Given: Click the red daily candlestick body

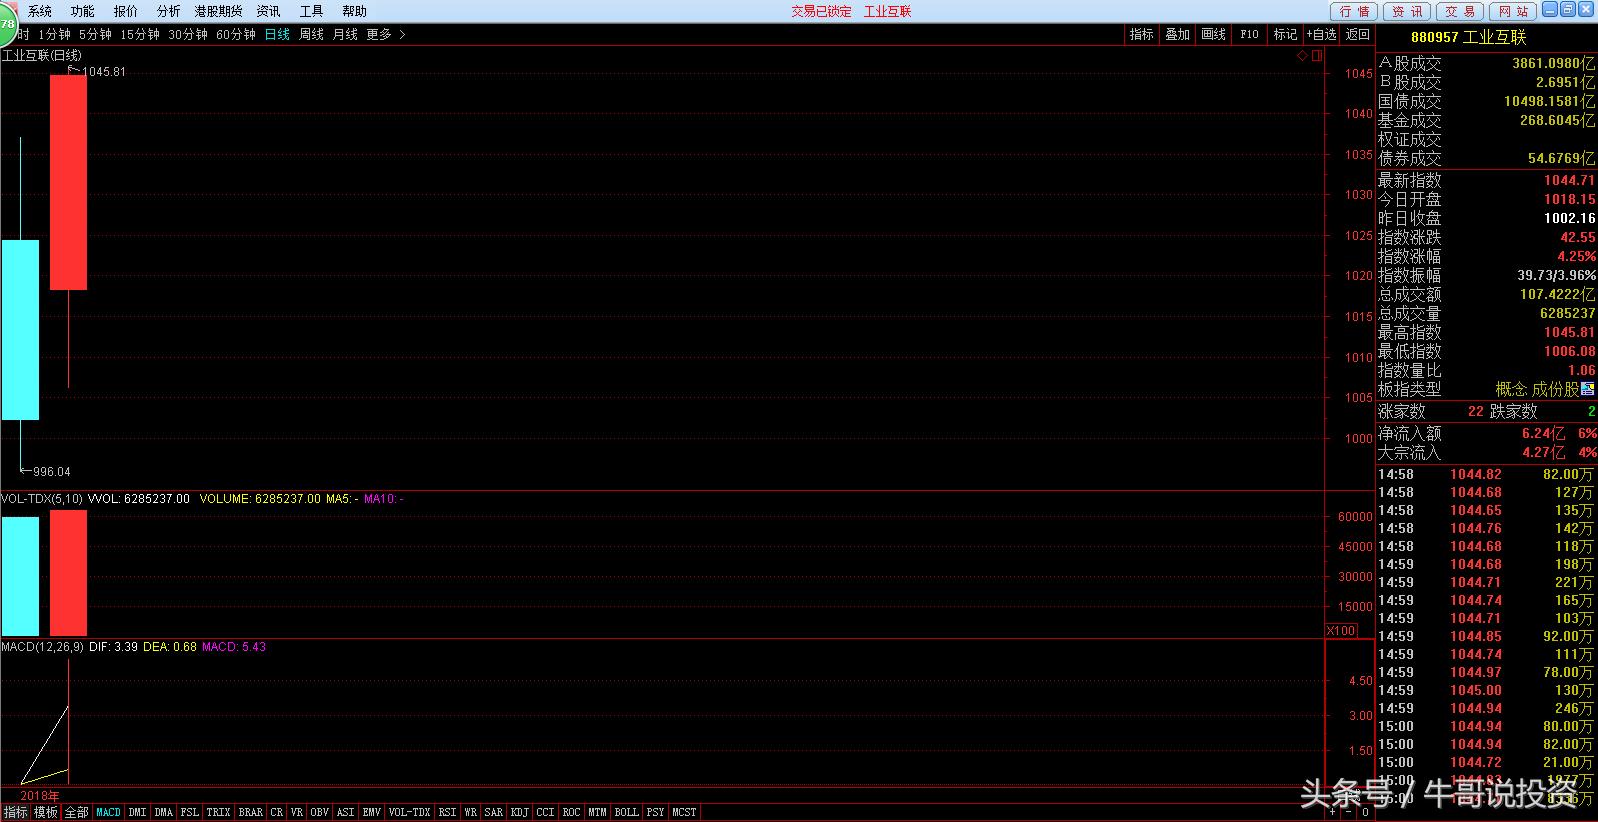Looking at the screenshot, I should coord(68,182).
